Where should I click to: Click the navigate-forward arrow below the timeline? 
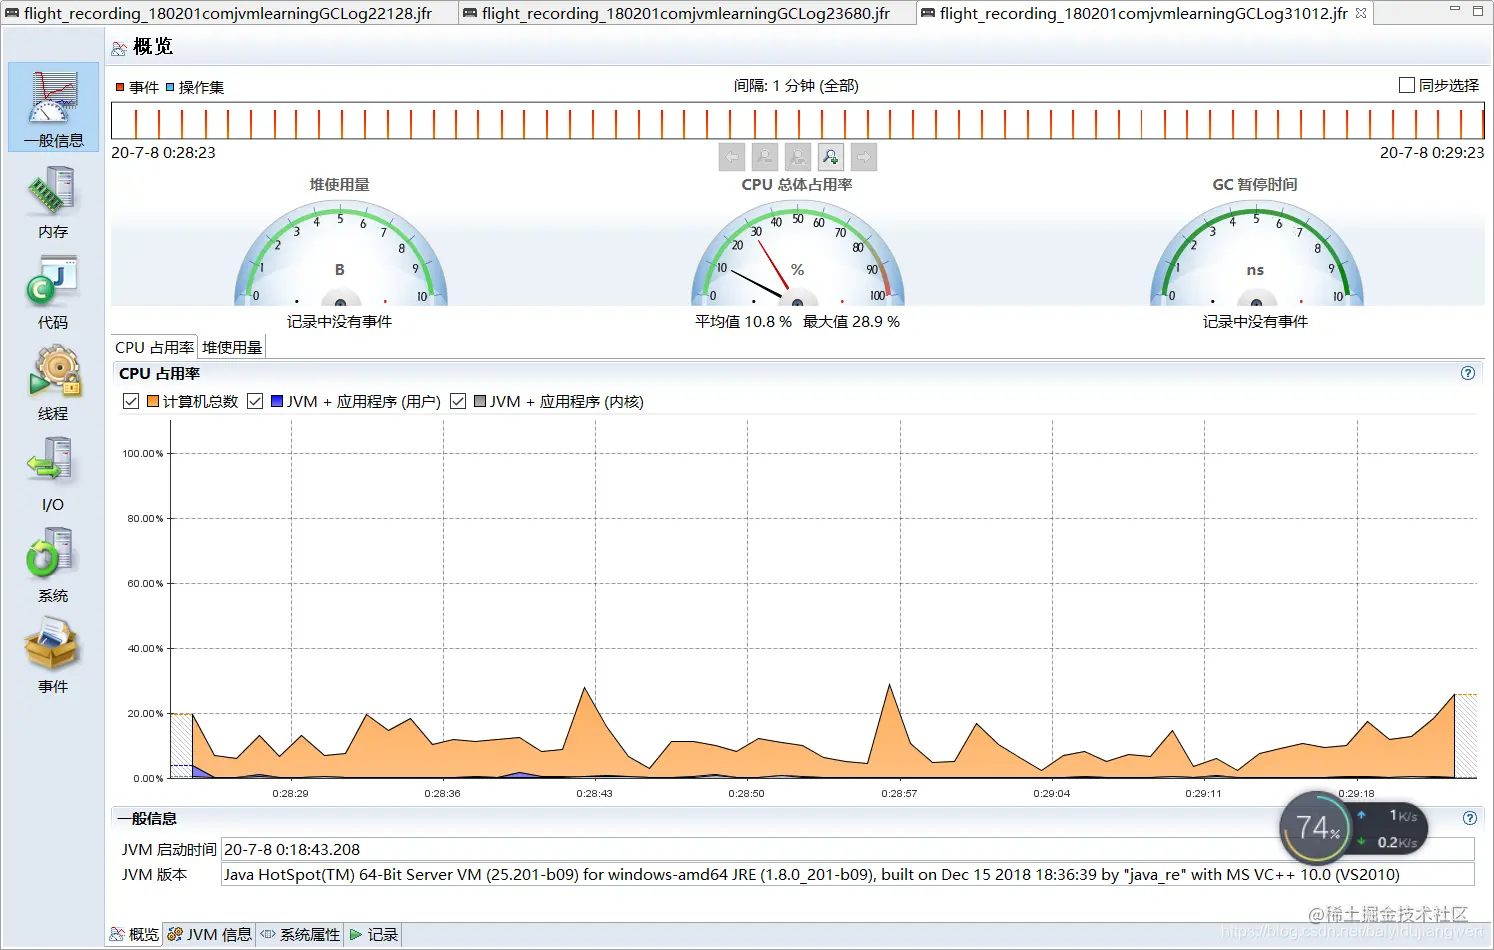864,157
